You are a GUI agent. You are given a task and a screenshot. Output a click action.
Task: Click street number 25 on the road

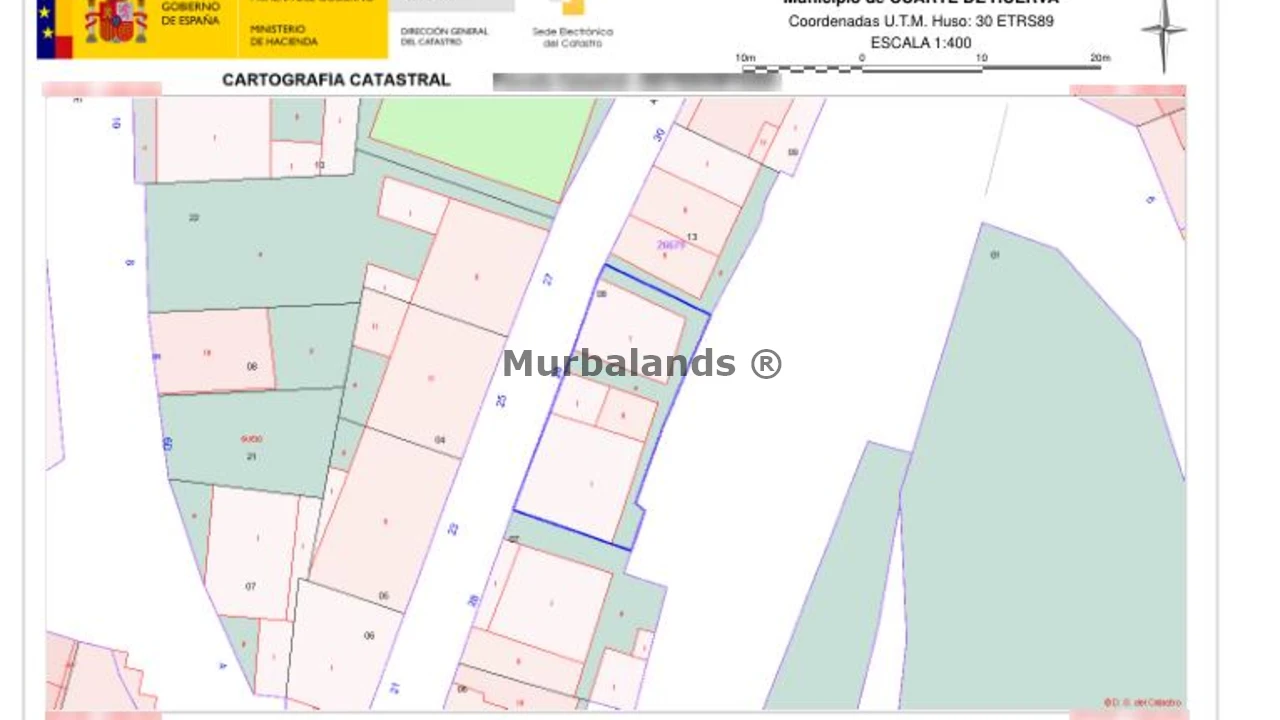click(x=502, y=400)
